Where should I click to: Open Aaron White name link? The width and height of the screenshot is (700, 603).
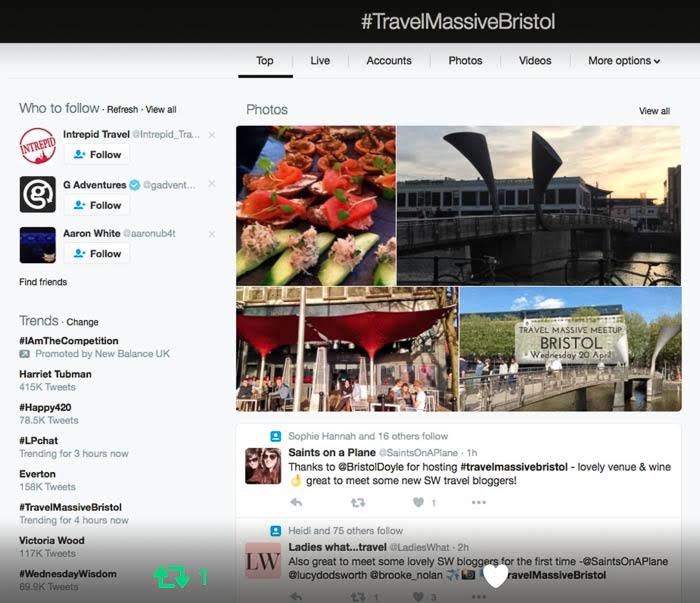[x=92, y=233]
